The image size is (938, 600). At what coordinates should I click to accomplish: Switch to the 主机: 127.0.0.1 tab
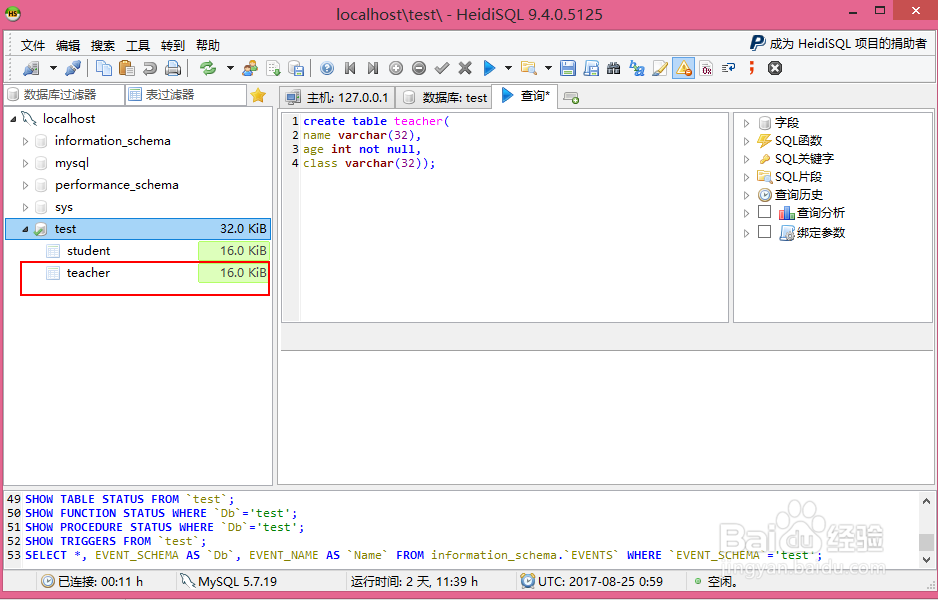pyautogui.click(x=337, y=98)
